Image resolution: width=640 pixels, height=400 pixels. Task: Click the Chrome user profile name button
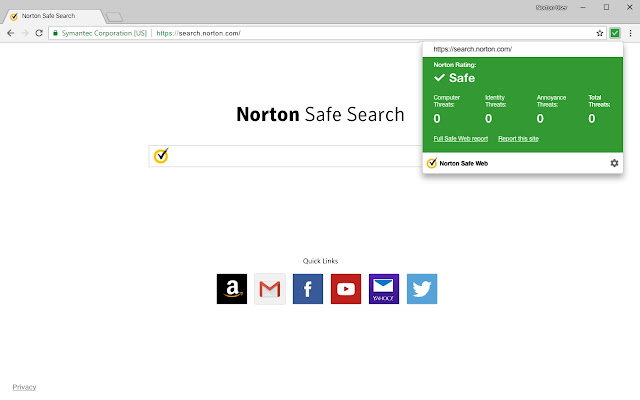551,7
